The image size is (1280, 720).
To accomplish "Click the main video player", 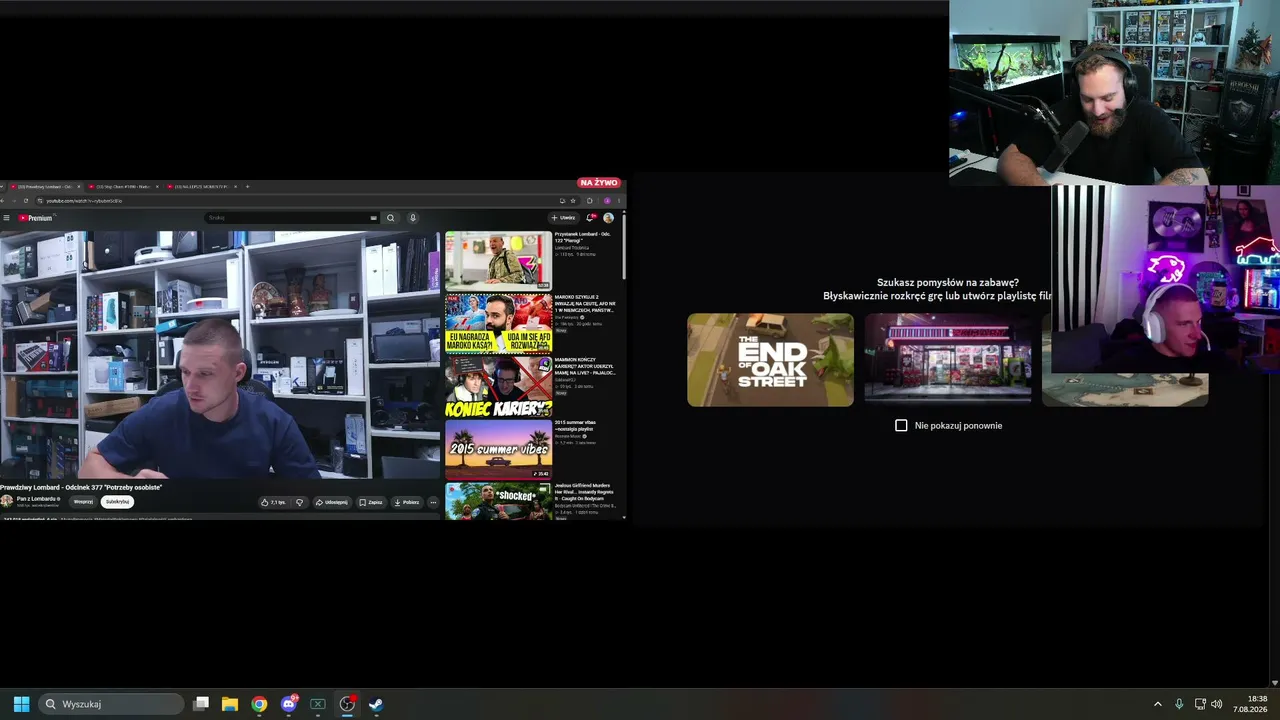I will coord(220,355).
